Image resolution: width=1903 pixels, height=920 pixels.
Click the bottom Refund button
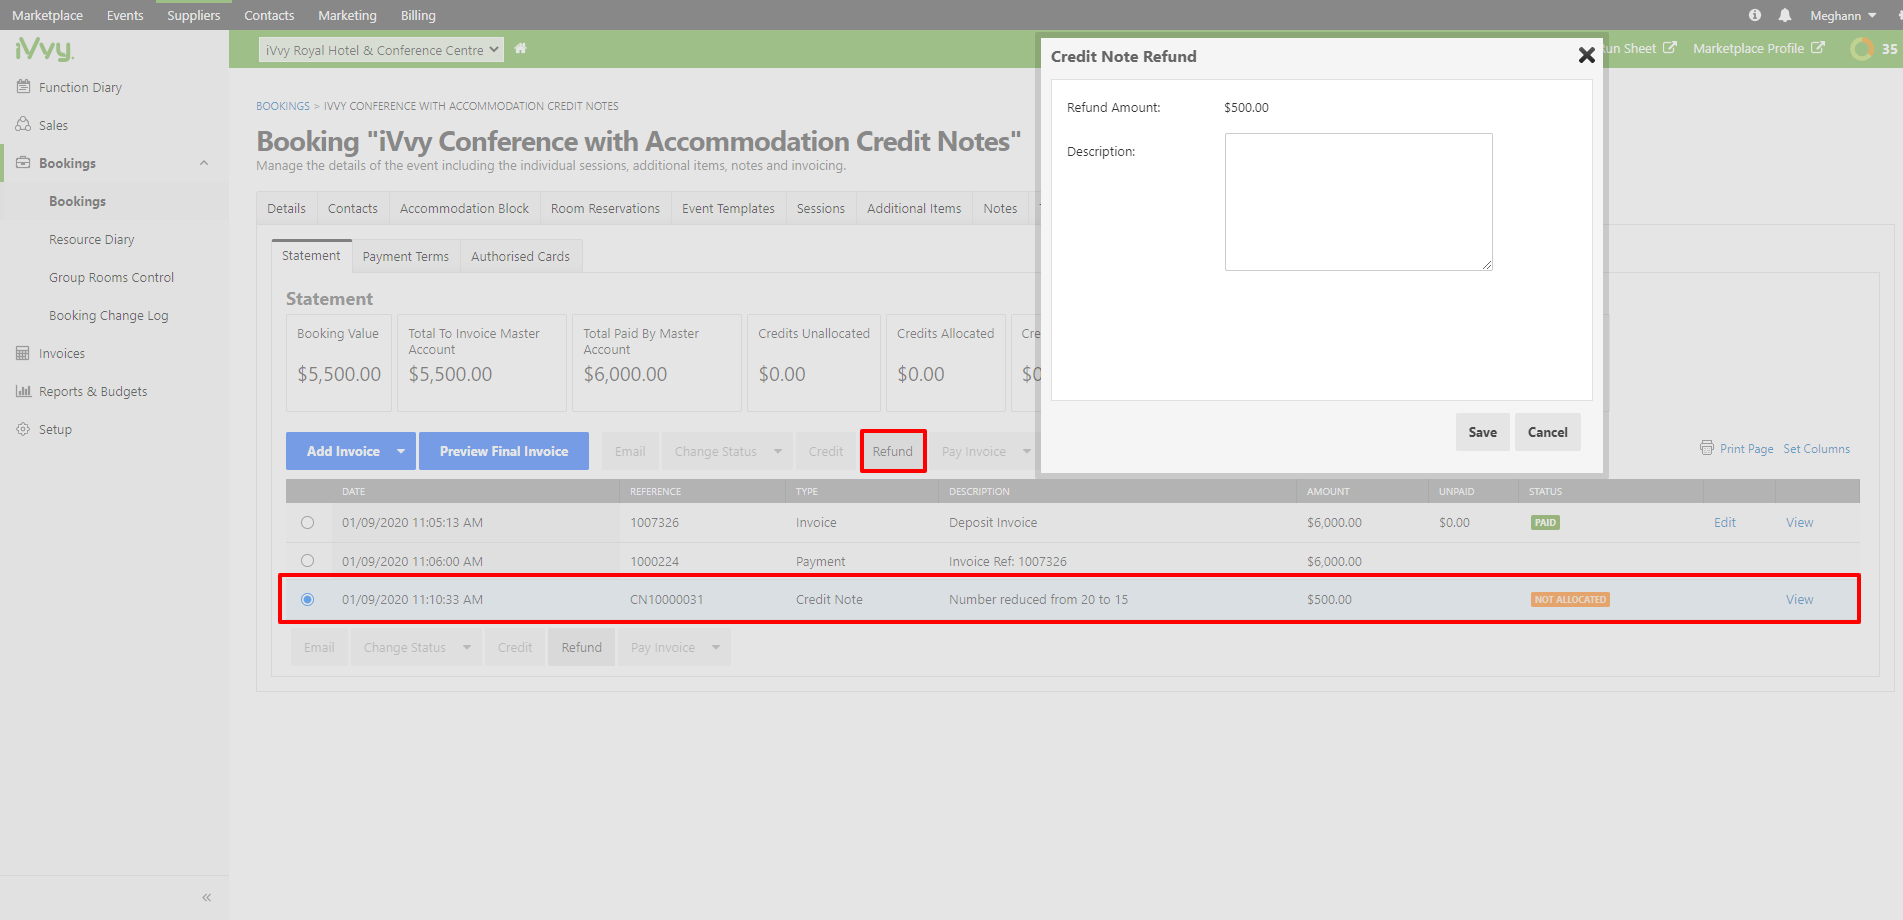pos(581,647)
